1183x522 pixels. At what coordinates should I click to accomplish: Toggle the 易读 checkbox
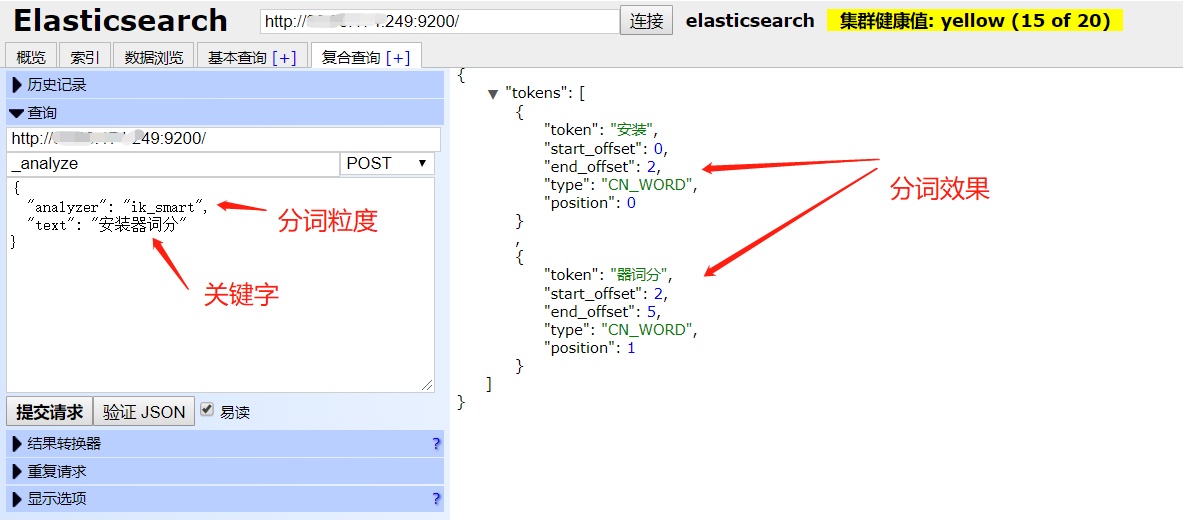pos(207,410)
